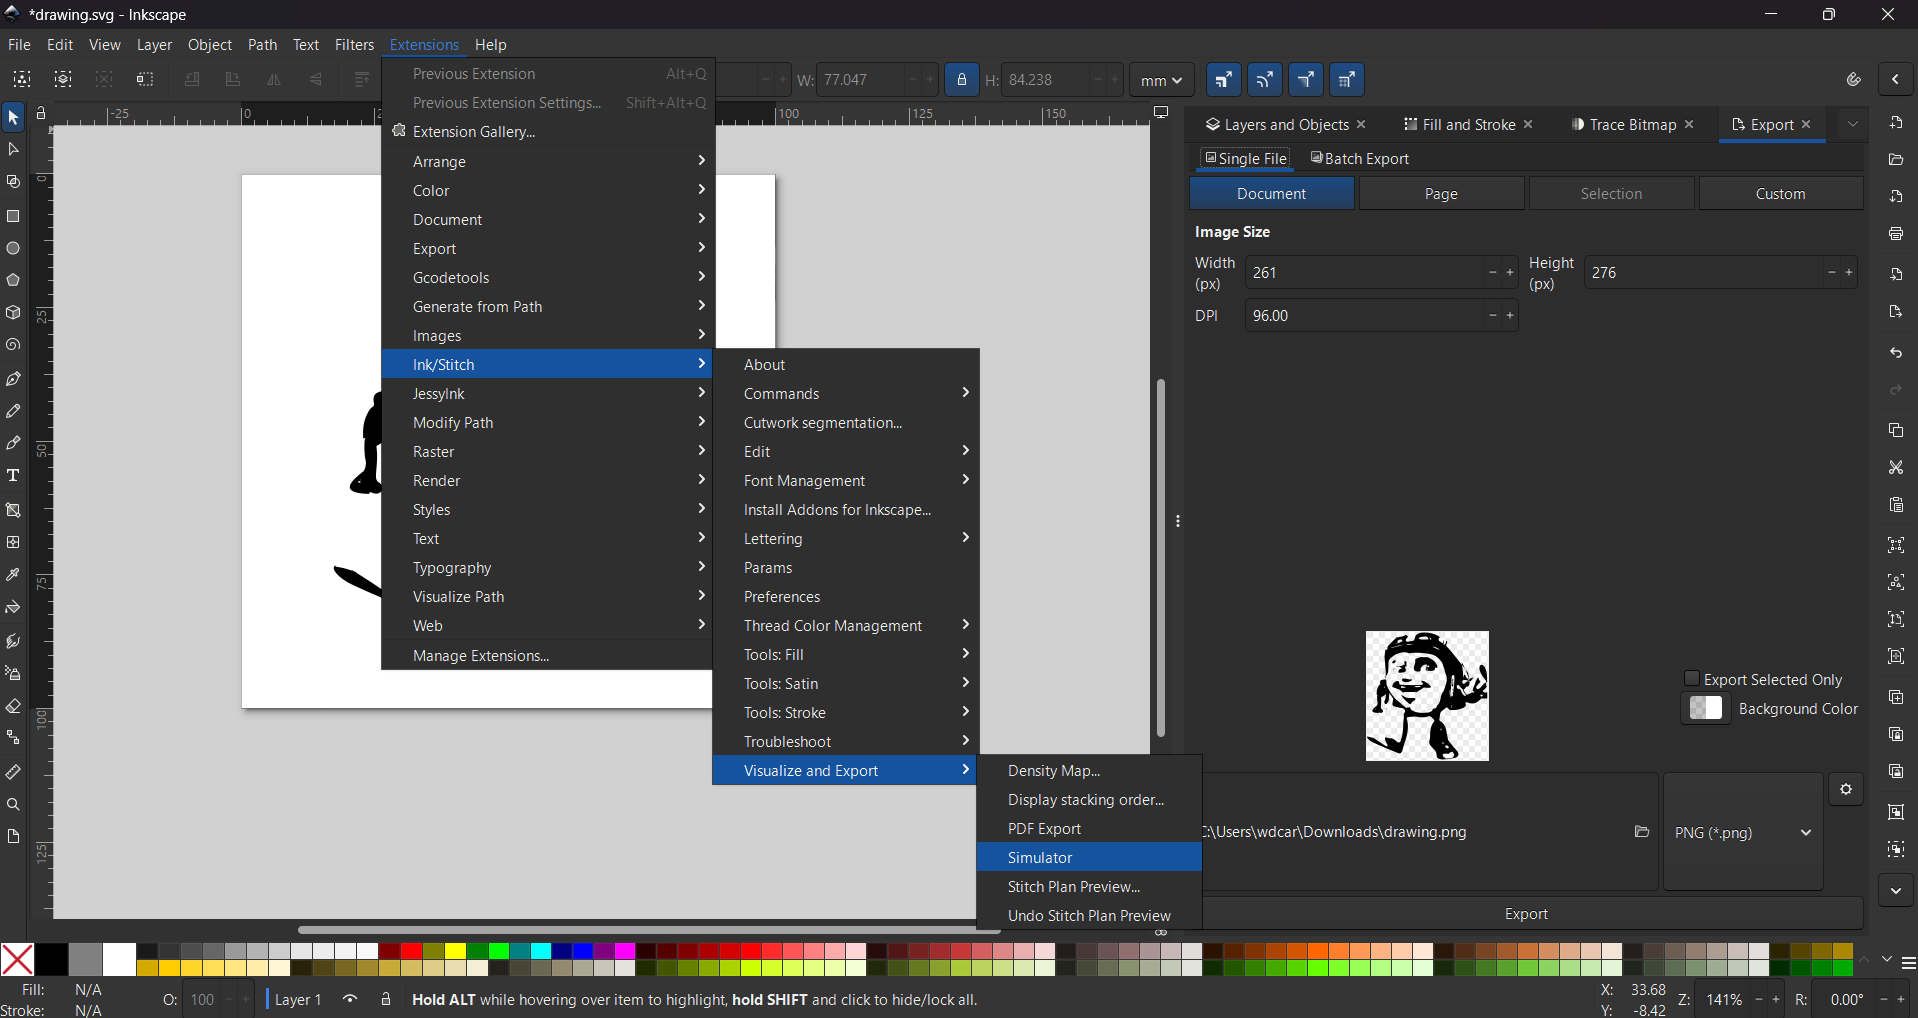Toggle move patterns with object

pyautogui.click(x=1347, y=80)
